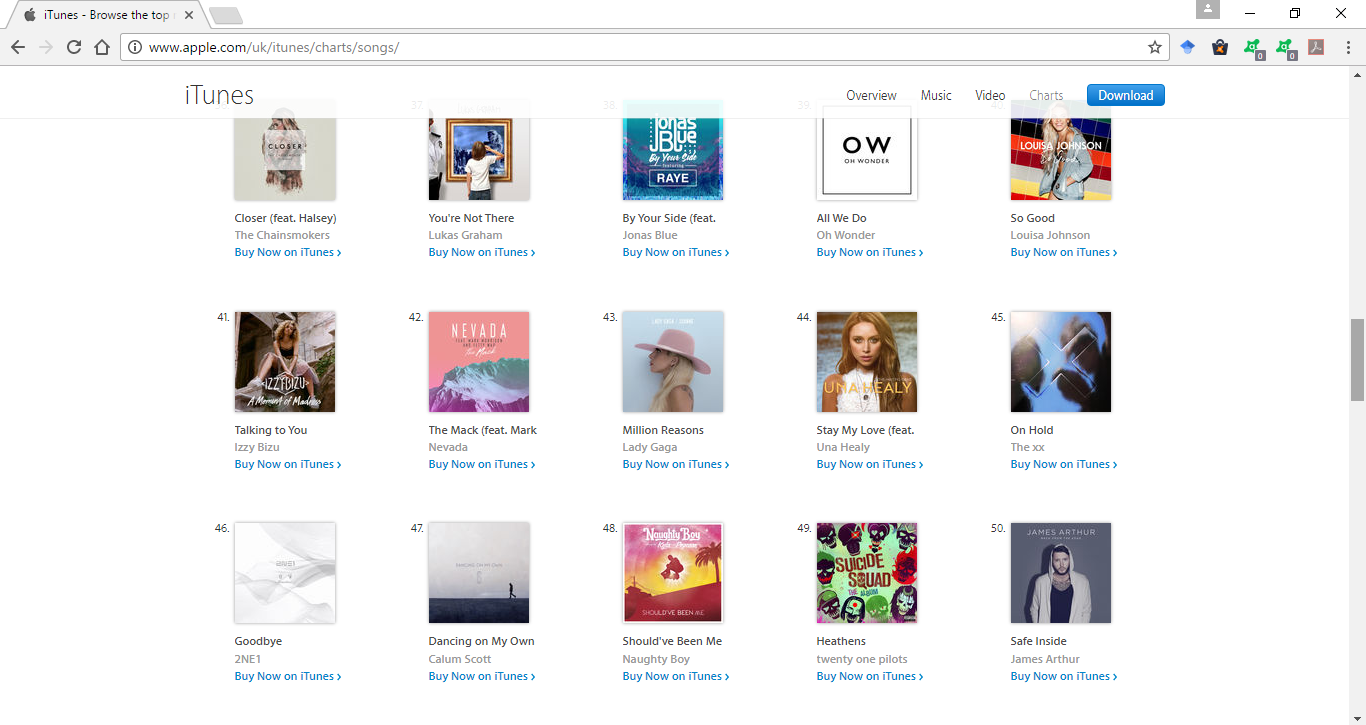The width and height of the screenshot is (1366, 725).
Task: Open Suicide Squad album artwork
Action: point(867,573)
